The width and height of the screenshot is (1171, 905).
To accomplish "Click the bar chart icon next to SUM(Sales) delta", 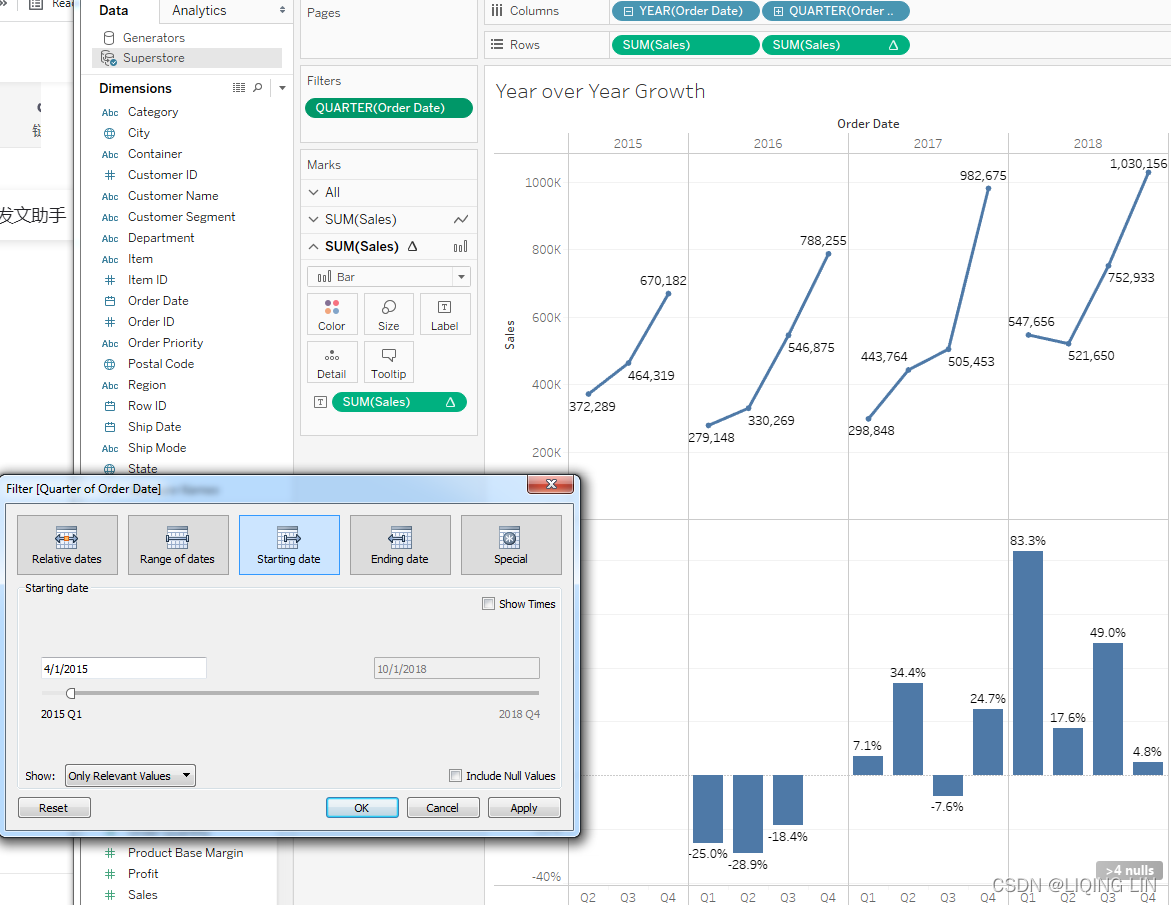I will coord(461,246).
